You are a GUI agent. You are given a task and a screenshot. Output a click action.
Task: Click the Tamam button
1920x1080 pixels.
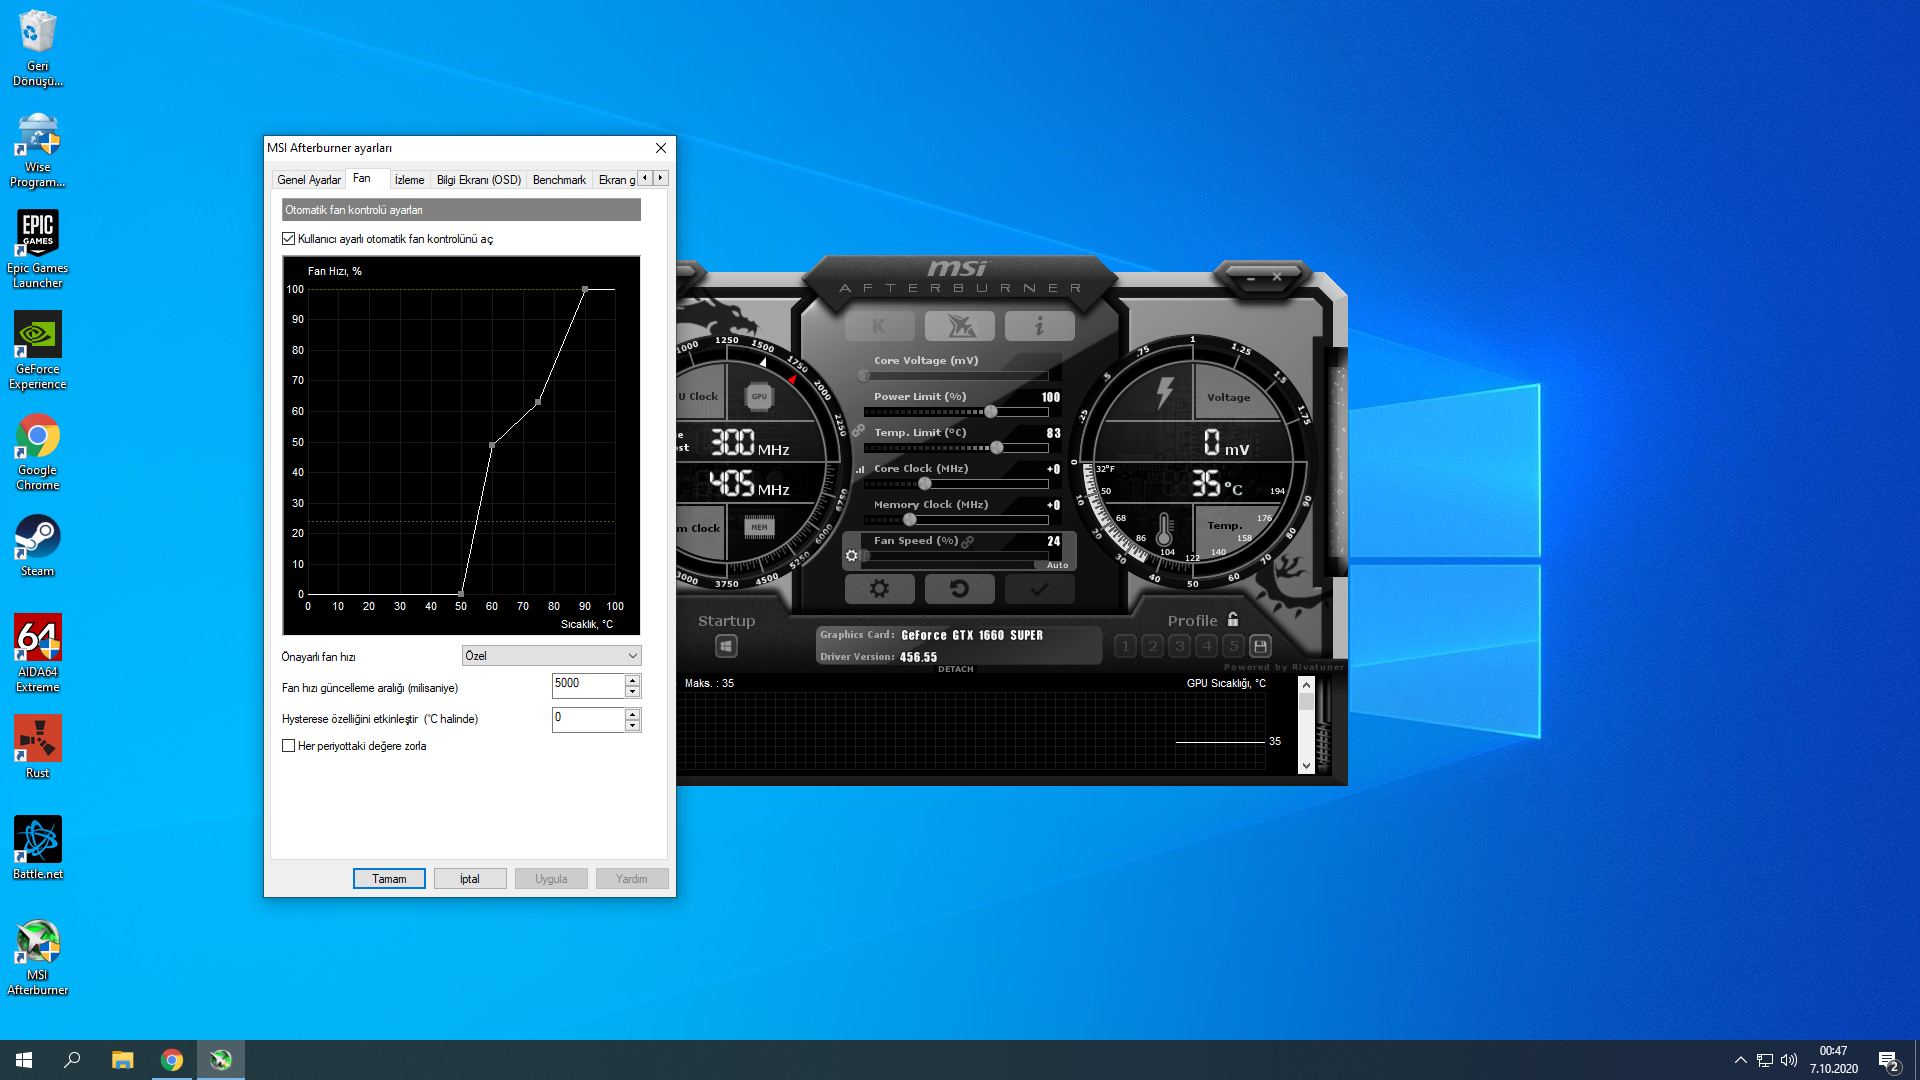coord(389,879)
